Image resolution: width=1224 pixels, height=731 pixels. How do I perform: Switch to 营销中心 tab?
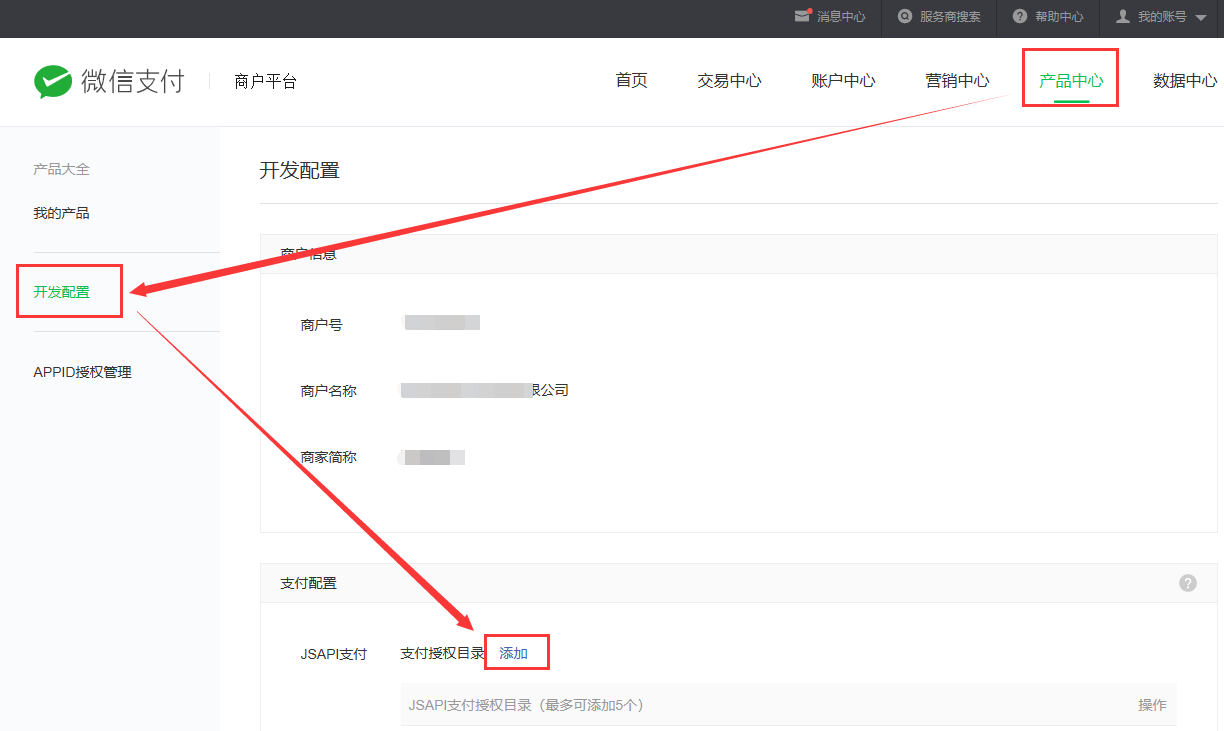pyautogui.click(x=957, y=81)
